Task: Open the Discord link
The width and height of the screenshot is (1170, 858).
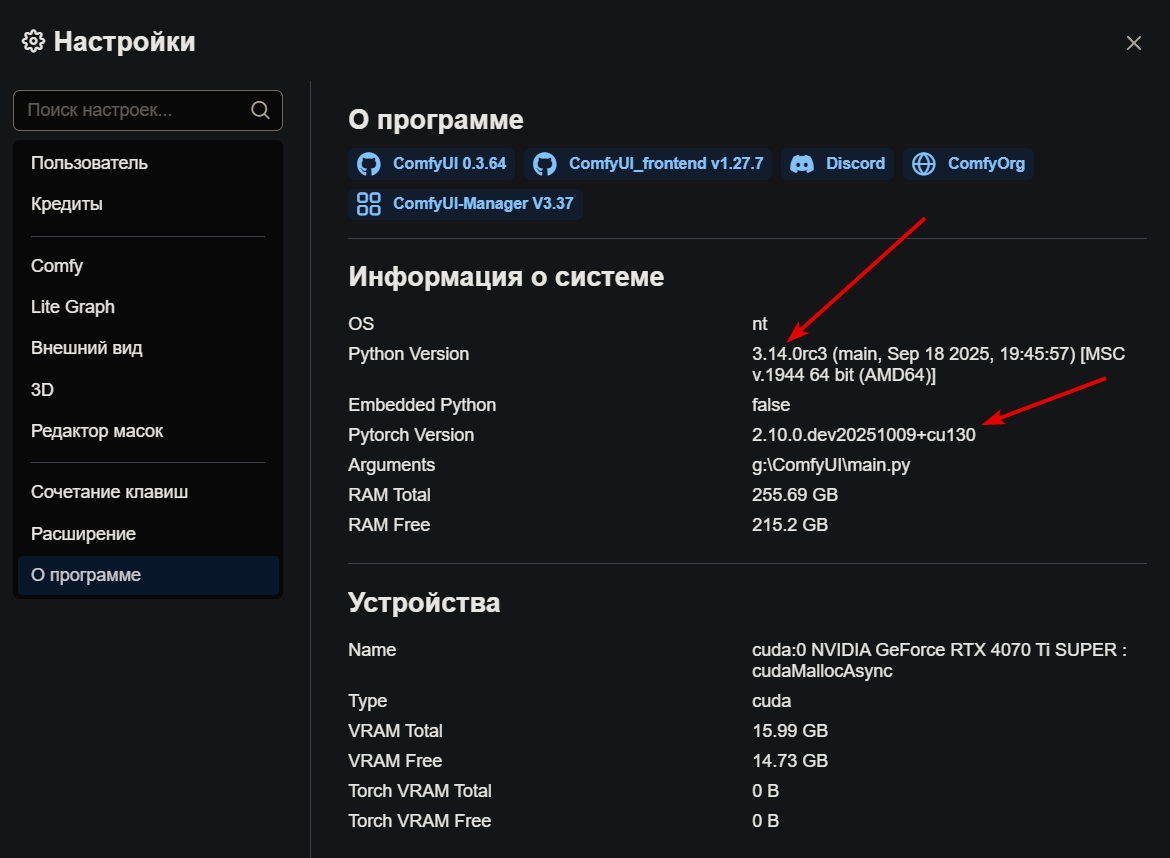Action: pos(837,163)
